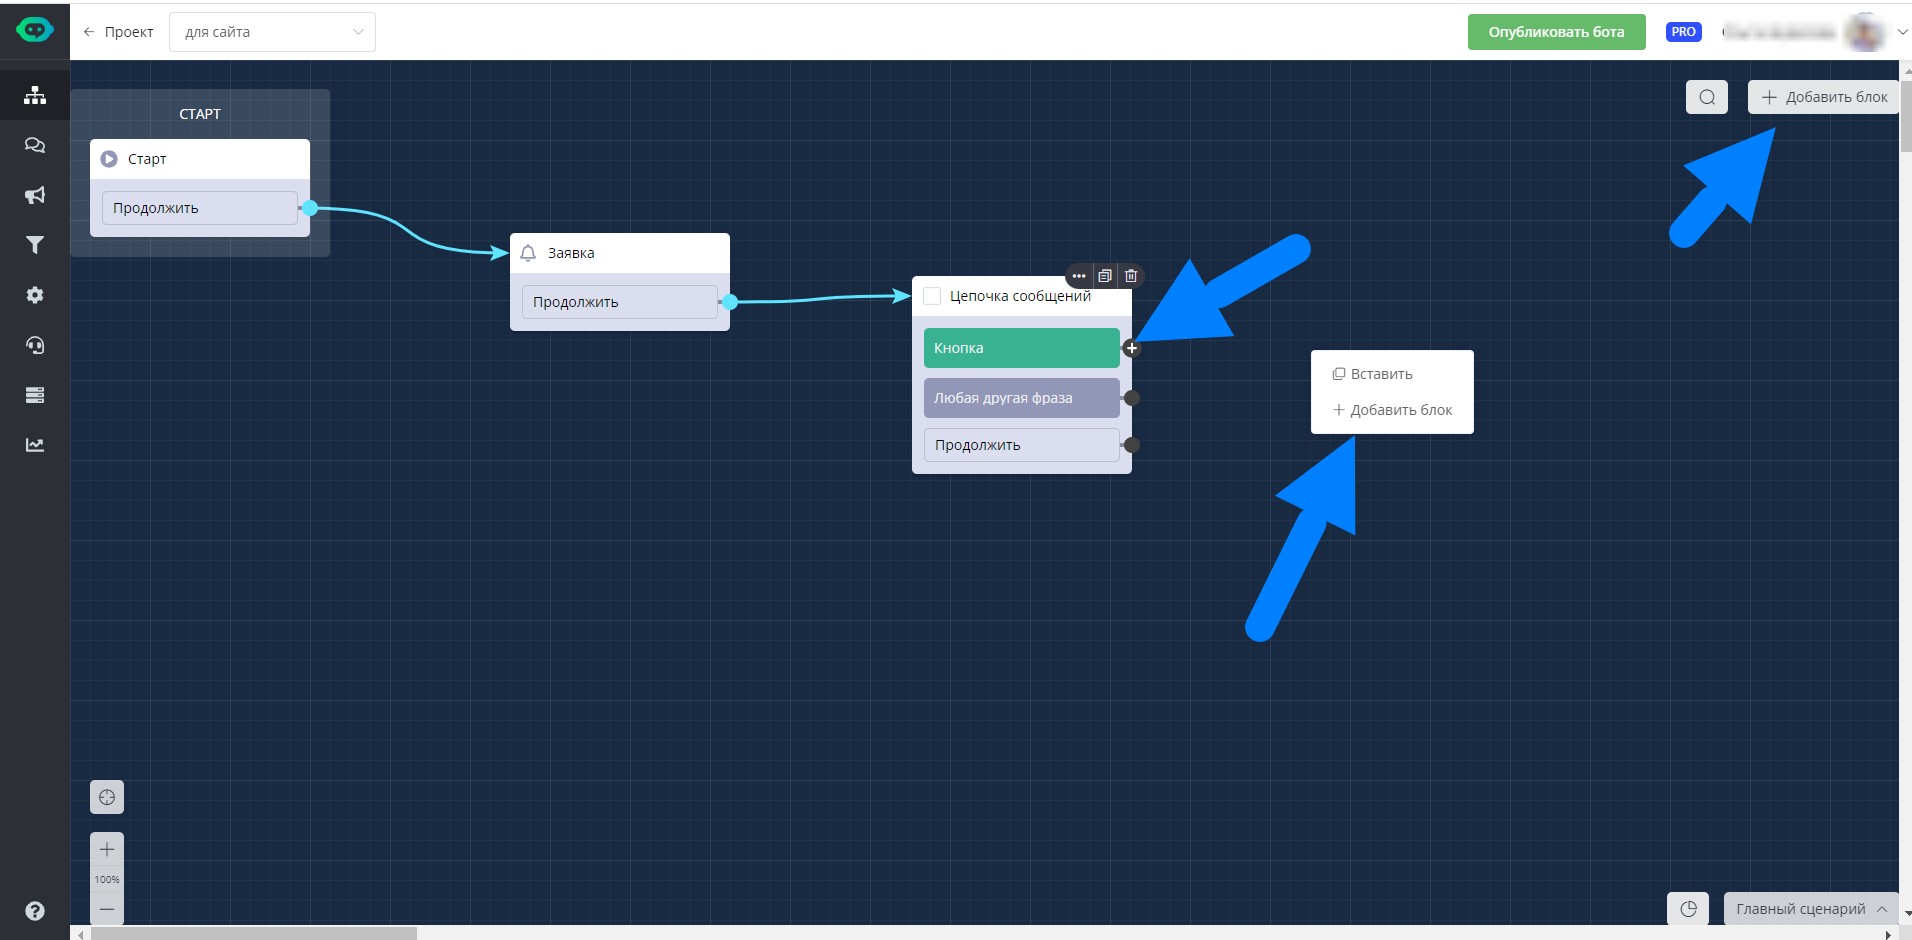Tick the Цепочка сообщений block checkbox
Screen dimensions: 1912x940
pyautogui.click(x=932, y=296)
